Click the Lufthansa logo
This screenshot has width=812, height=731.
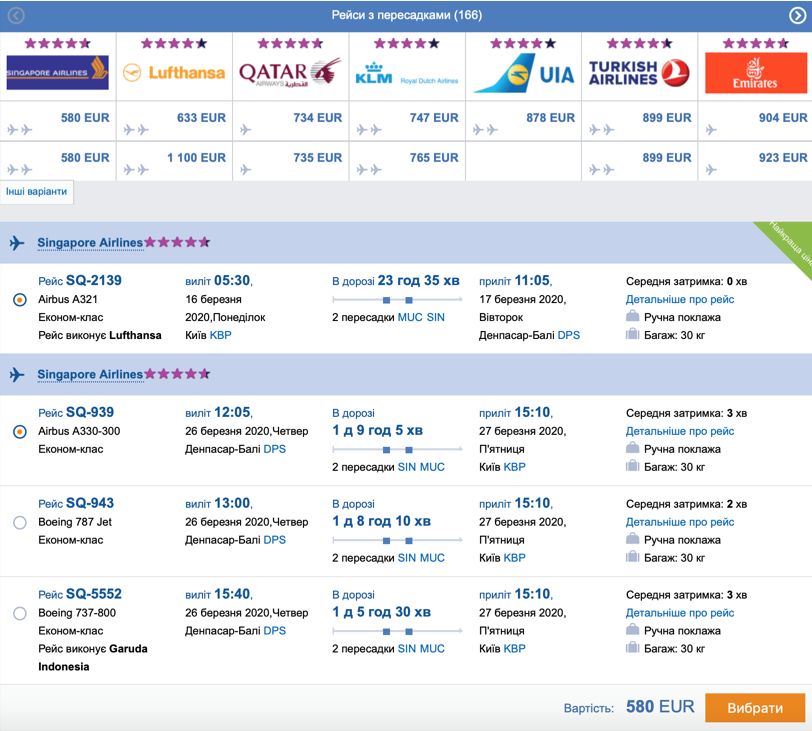coord(174,72)
